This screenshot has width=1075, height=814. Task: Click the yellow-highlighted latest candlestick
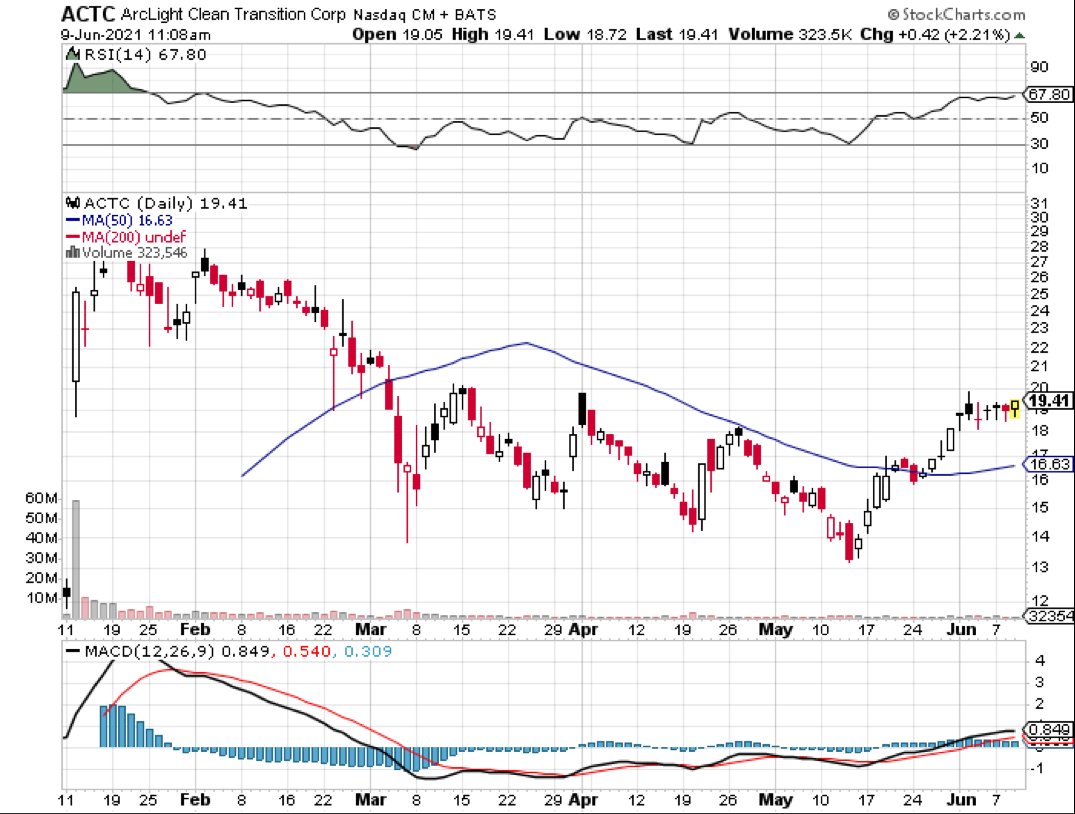(1015, 409)
